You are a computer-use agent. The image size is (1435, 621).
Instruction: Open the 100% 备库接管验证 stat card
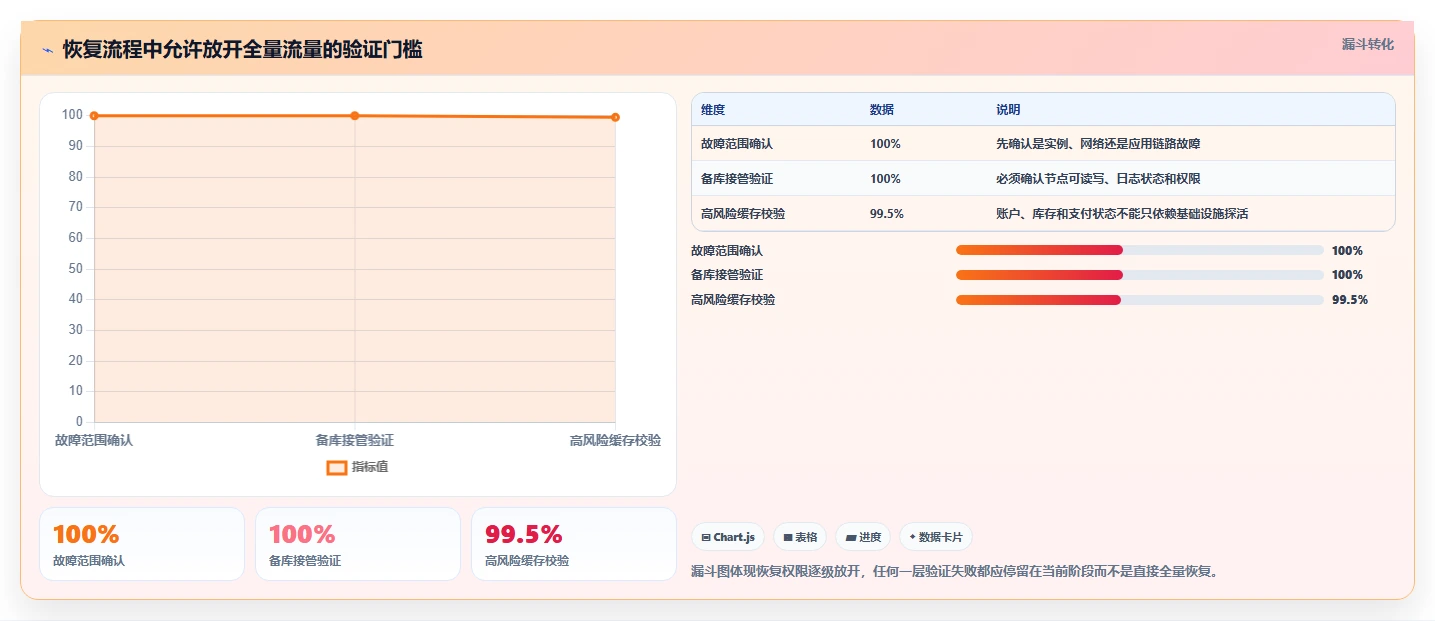tap(358, 544)
